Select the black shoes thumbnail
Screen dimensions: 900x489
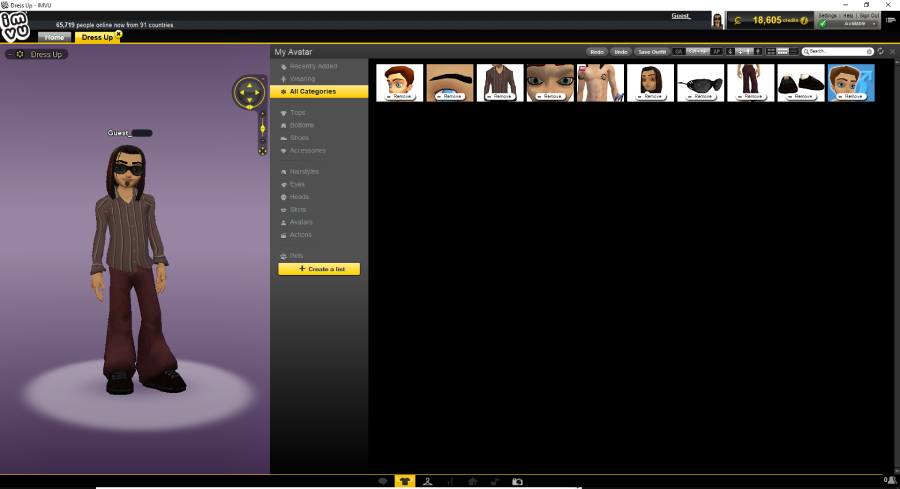pyautogui.click(x=801, y=83)
